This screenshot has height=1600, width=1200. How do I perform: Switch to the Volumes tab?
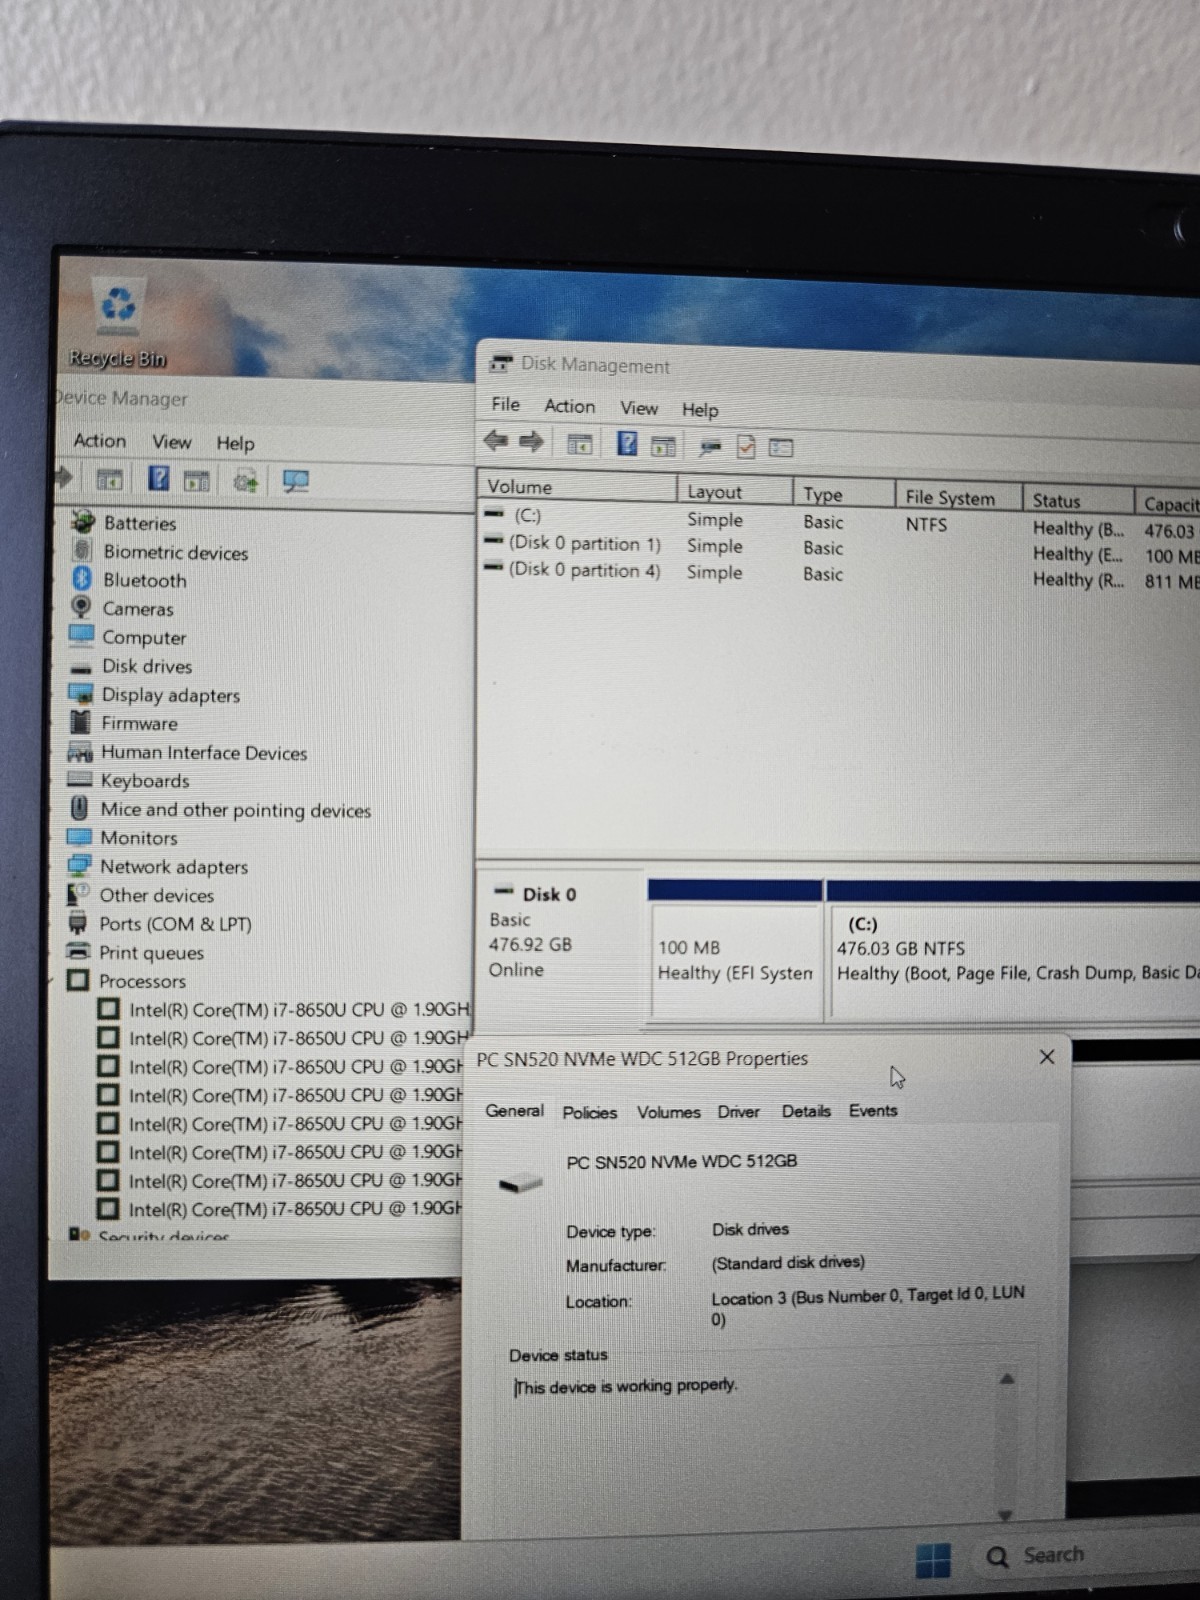(x=668, y=1112)
